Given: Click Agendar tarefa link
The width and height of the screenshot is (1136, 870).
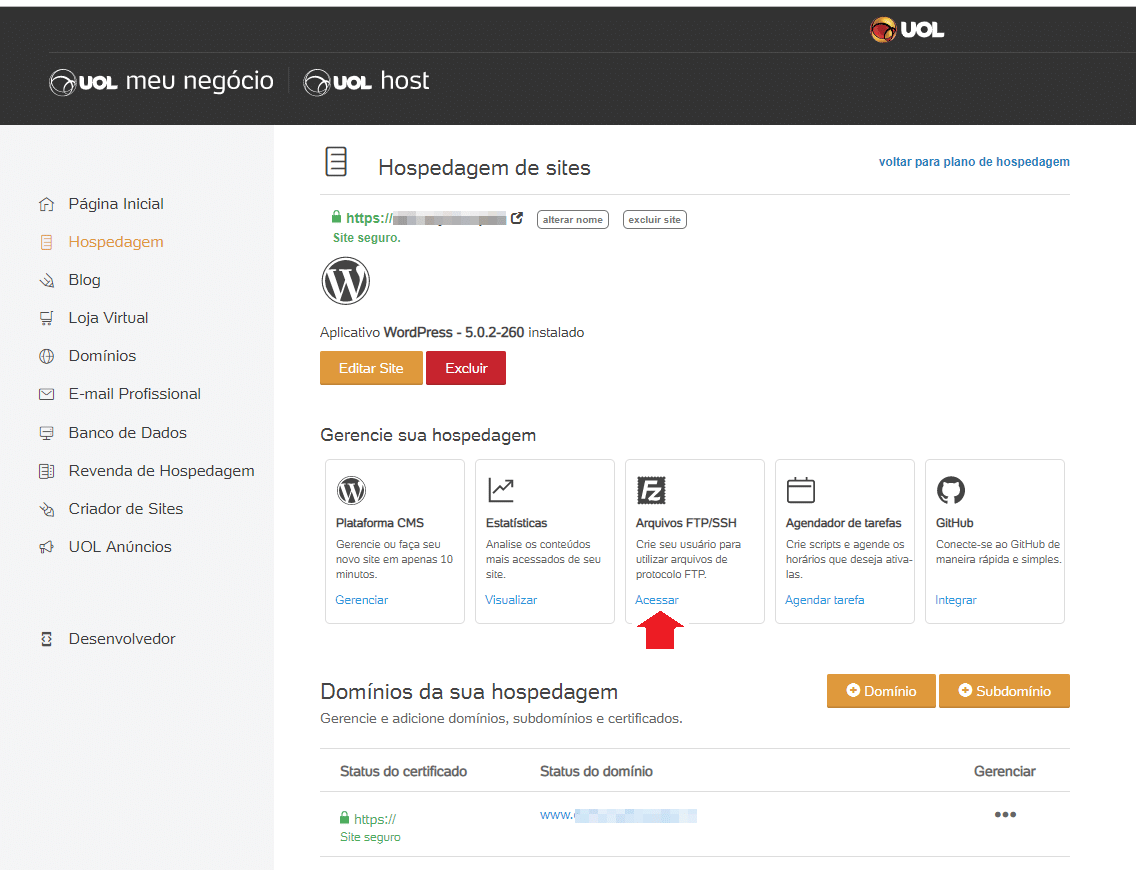Looking at the screenshot, I should pos(824,600).
